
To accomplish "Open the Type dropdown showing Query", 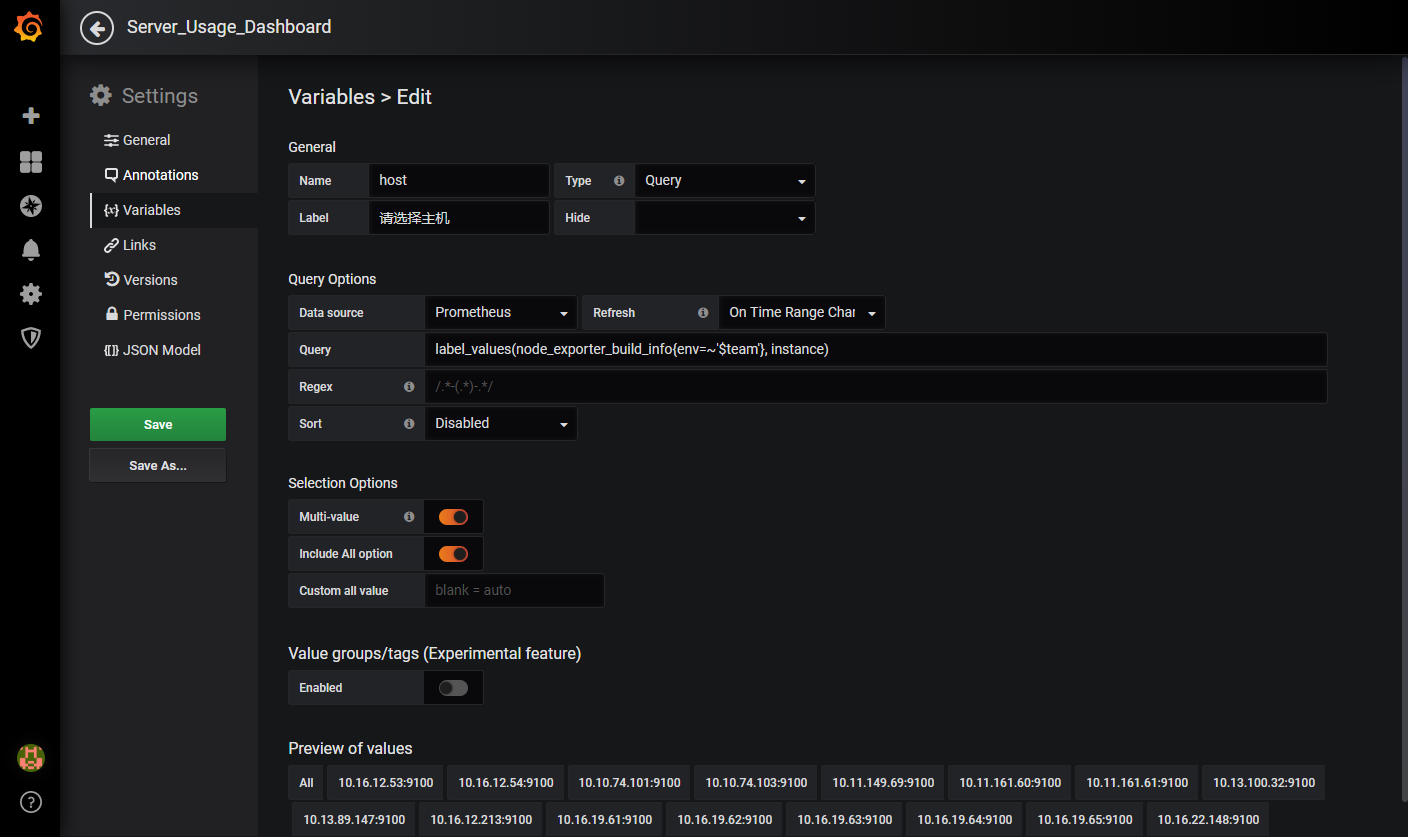I will tap(724, 181).
